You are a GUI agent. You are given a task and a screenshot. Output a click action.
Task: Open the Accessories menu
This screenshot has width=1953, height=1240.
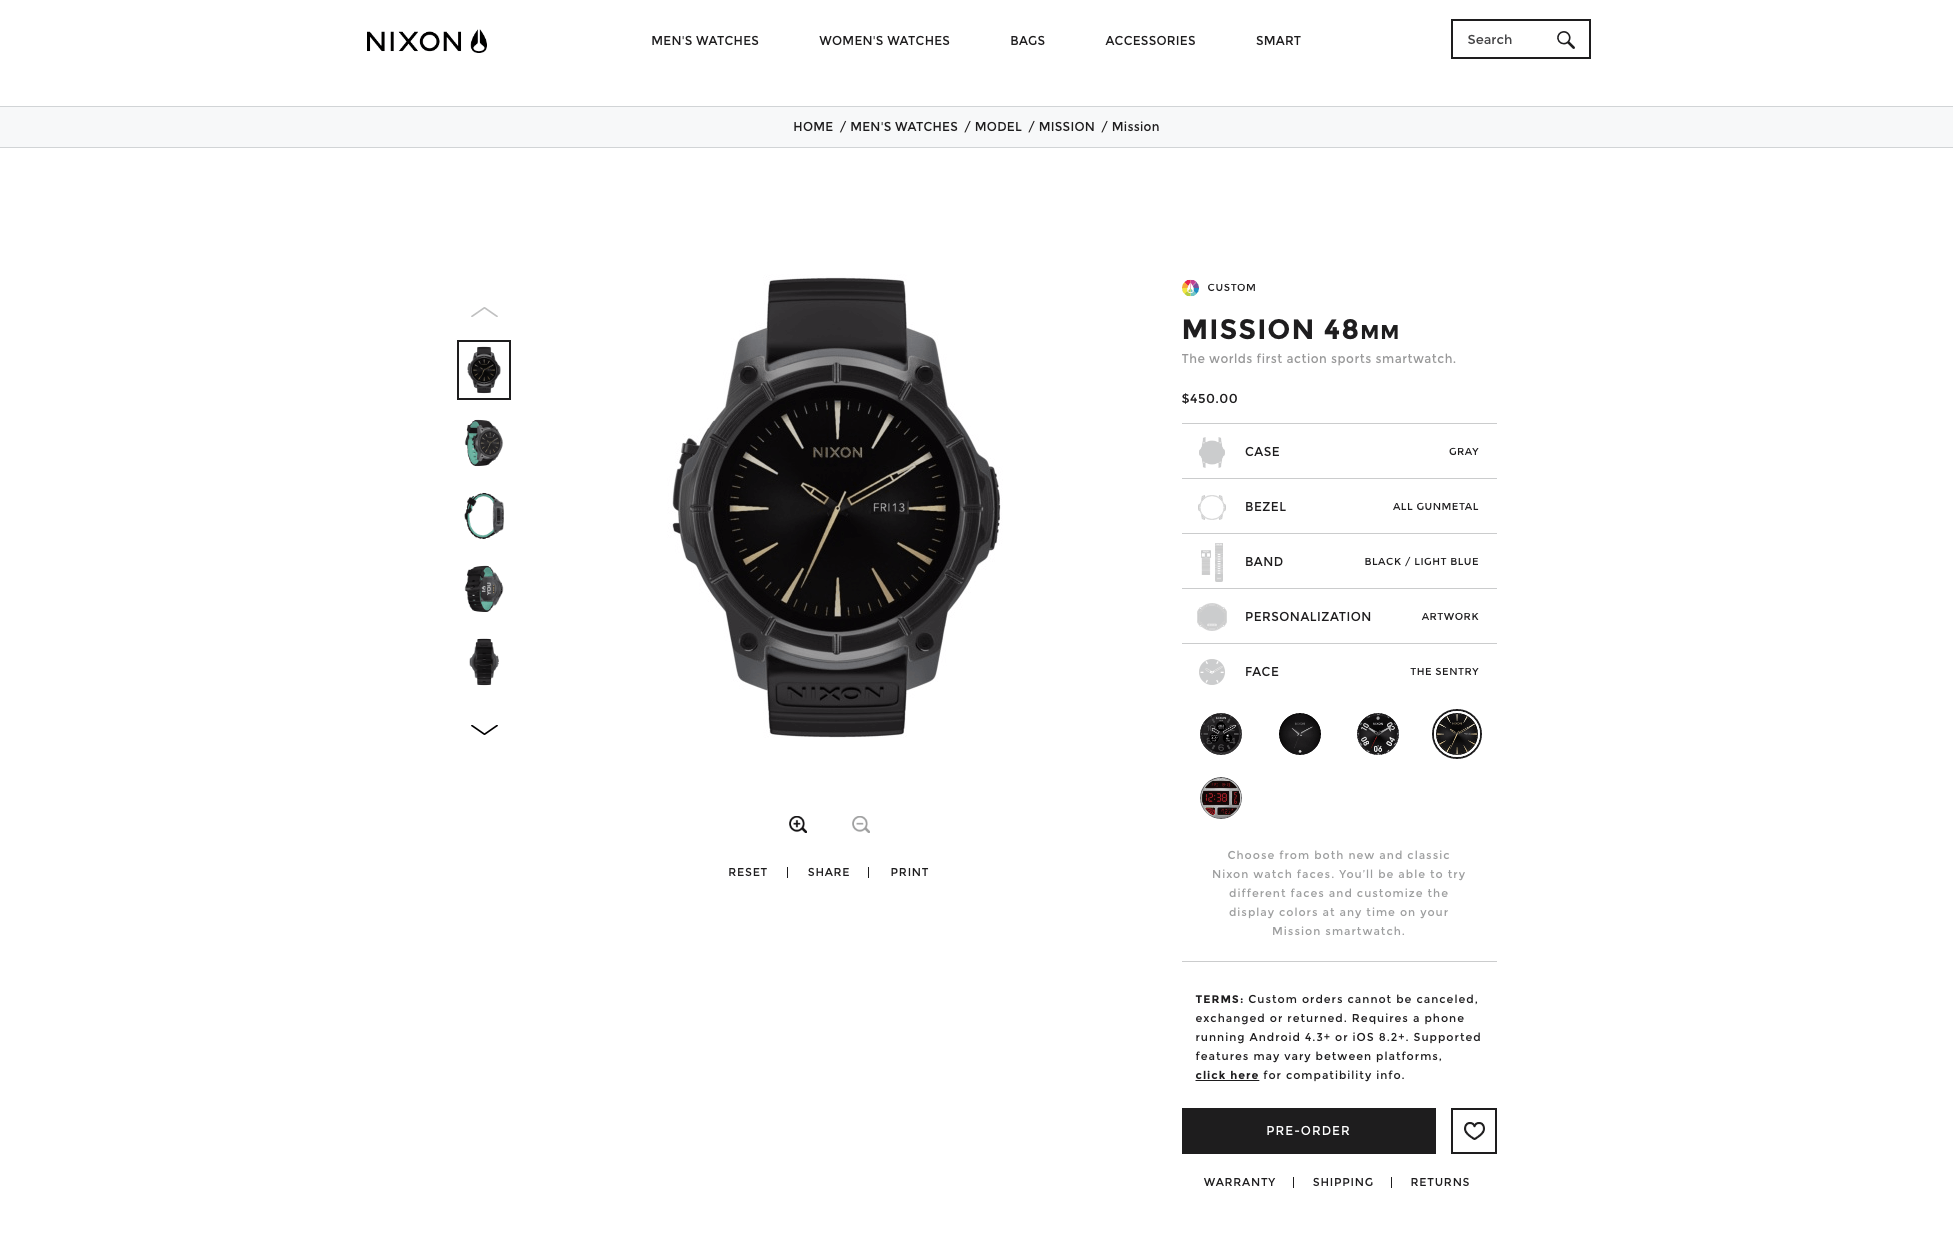[x=1150, y=41]
